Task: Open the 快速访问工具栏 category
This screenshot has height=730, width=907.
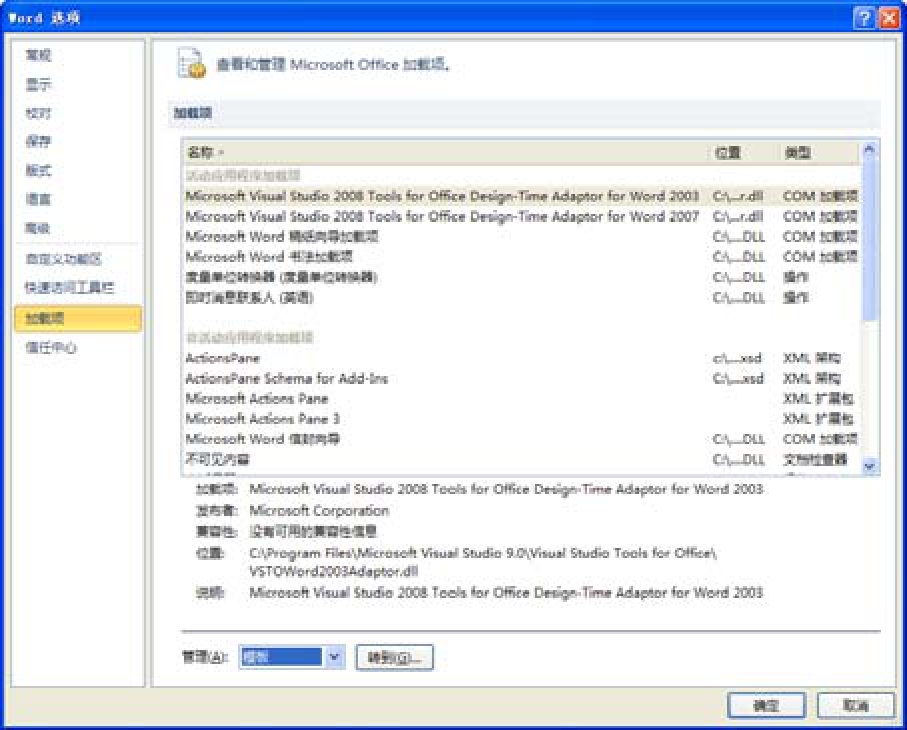Action: pyautogui.click(x=69, y=287)
